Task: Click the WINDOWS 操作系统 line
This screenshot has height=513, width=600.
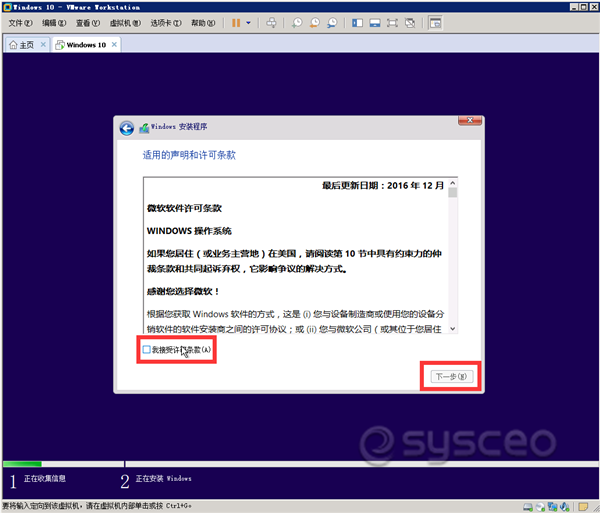Action: click(189, 231)
